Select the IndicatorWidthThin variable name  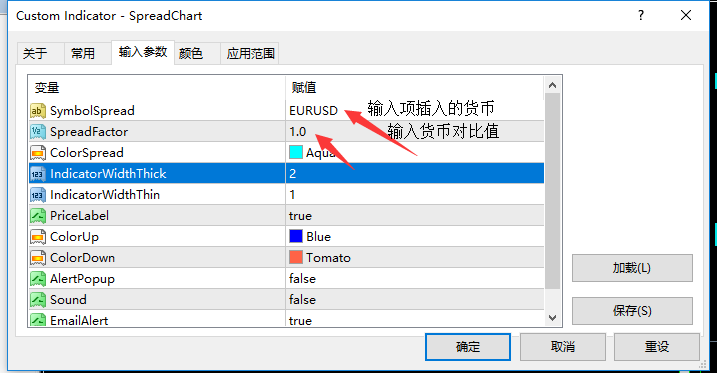coord(105,195)
